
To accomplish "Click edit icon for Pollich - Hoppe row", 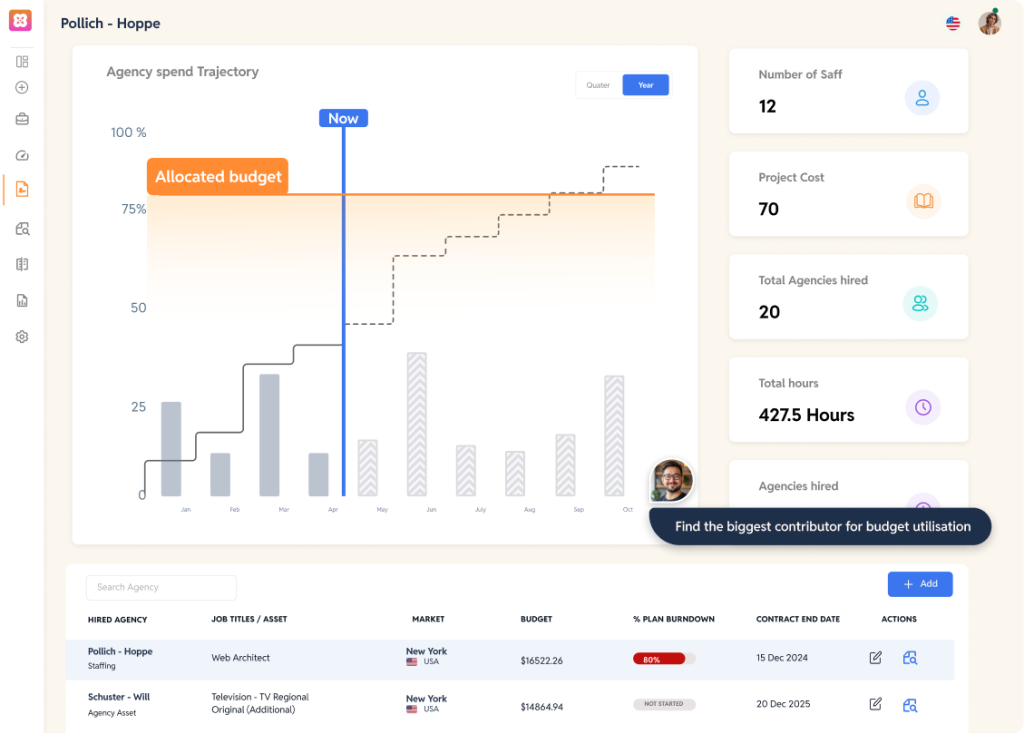I will click(876, 658).
